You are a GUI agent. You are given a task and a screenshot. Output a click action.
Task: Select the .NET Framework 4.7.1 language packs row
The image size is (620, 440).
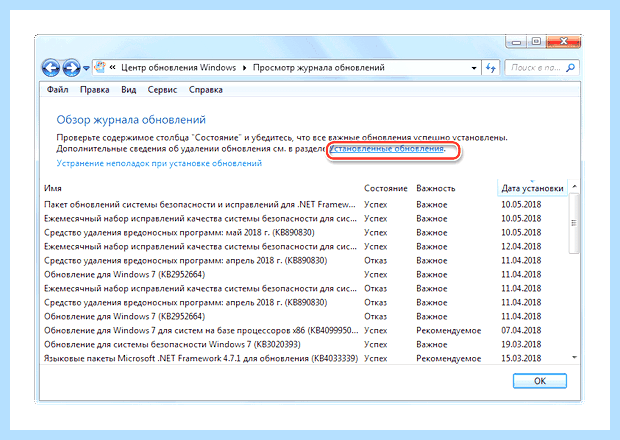click(x=304, y=358)
